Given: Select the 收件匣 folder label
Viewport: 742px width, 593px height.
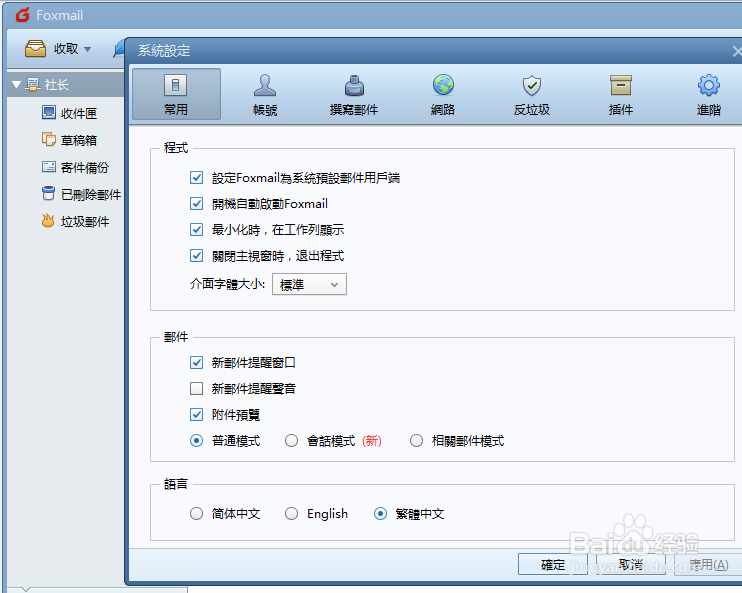Looking at the screenshot, I should coord(79,114).
